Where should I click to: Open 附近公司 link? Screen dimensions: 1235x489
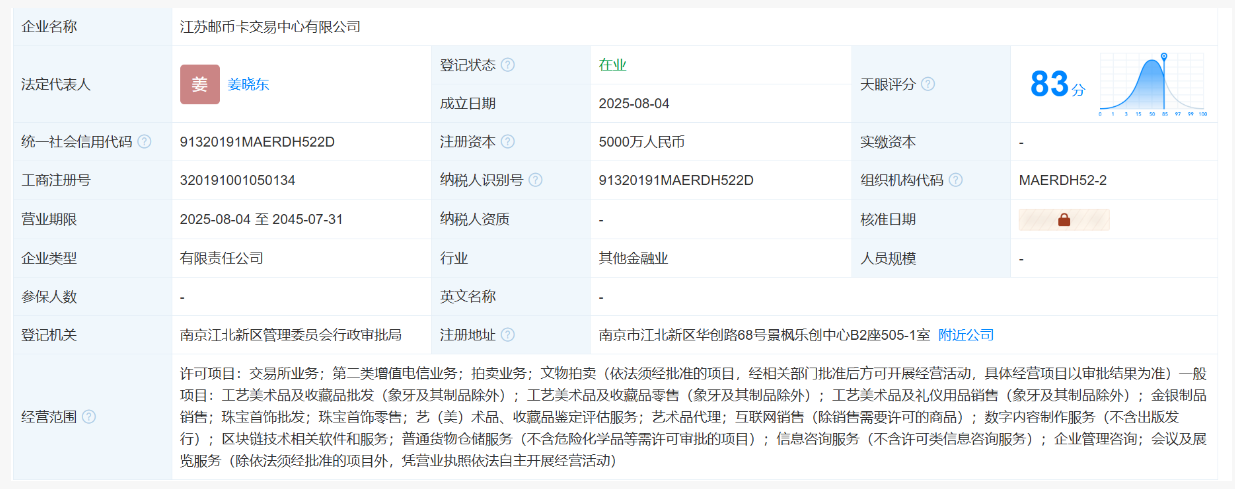(966, 335)
